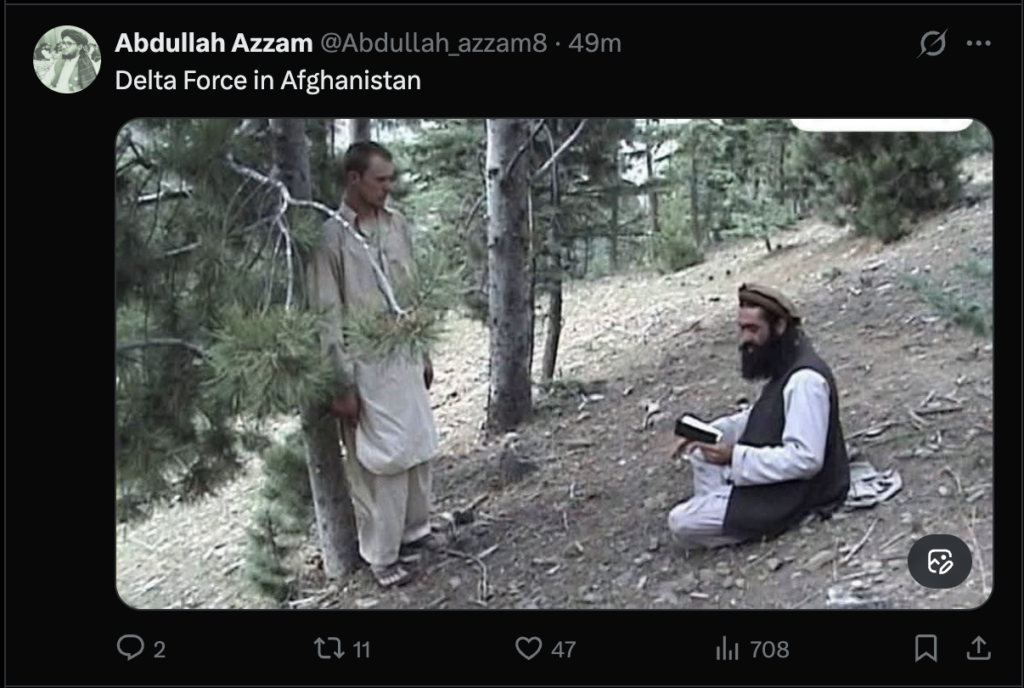Open view analytics bar chart icon
1024x688 pixels.
click(x=727, y=648)
